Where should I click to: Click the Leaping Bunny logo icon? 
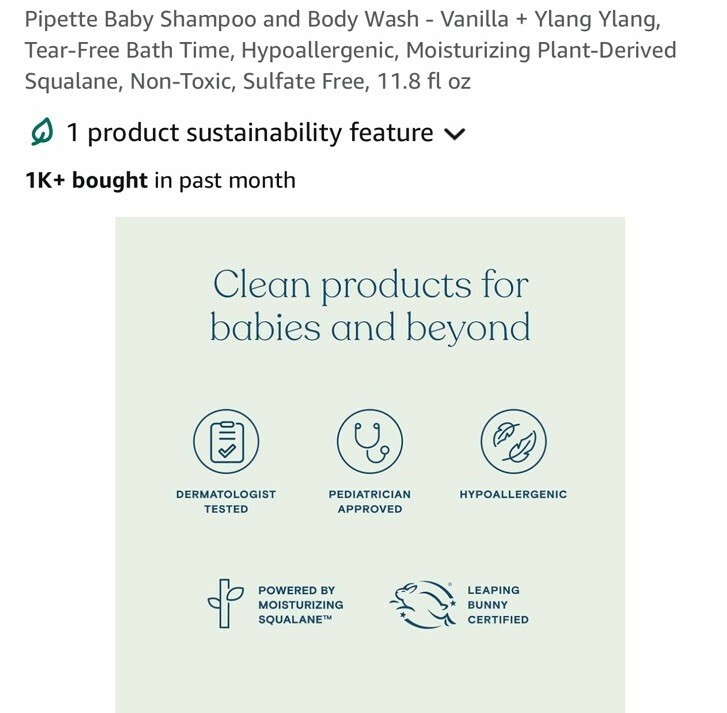tap(422, 604)
